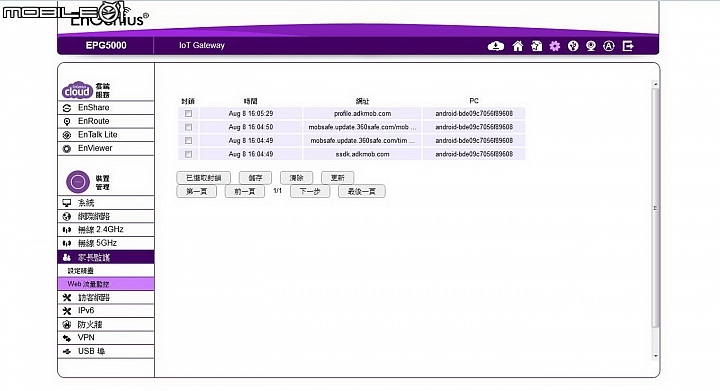Expand the 防火牆 menu section
The height and width of the screenshot is (391, 720).
click(106, 324)
